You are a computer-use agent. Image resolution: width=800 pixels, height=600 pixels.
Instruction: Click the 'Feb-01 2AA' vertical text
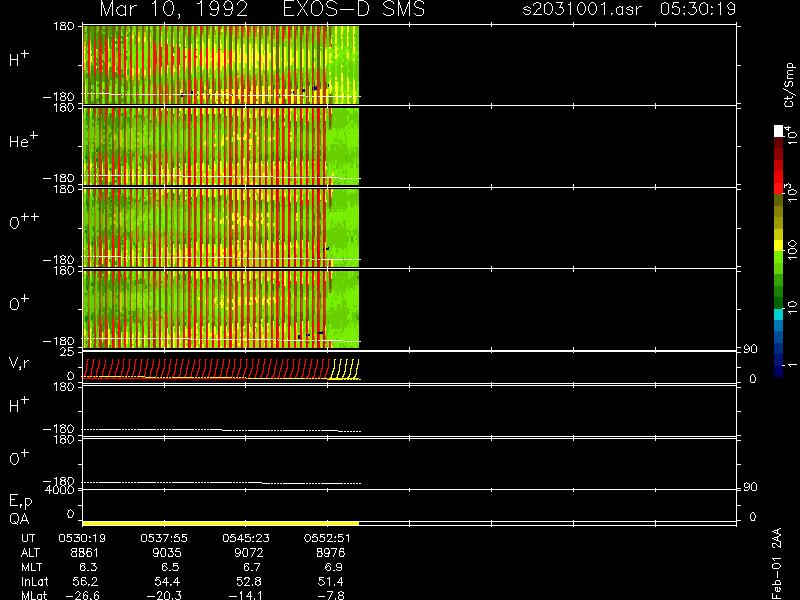[777, 564]
